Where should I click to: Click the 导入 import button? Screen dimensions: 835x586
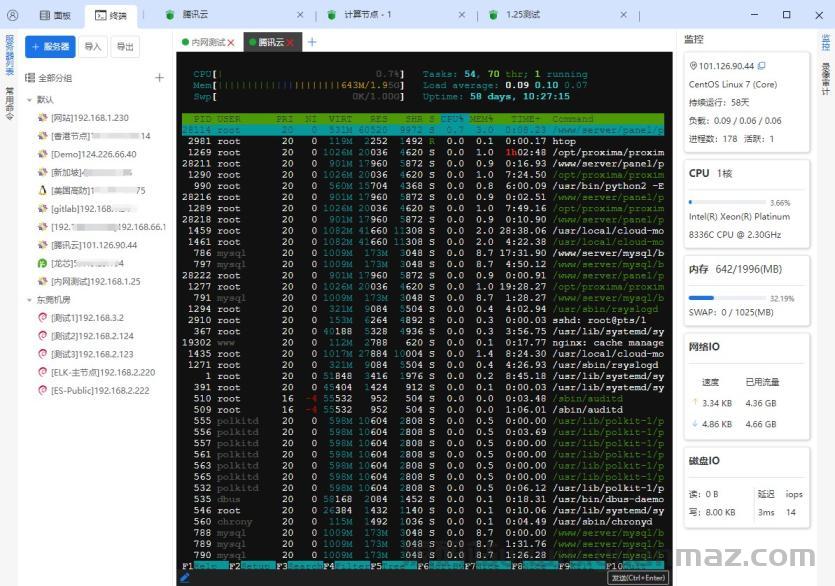[x=93, y=47]
